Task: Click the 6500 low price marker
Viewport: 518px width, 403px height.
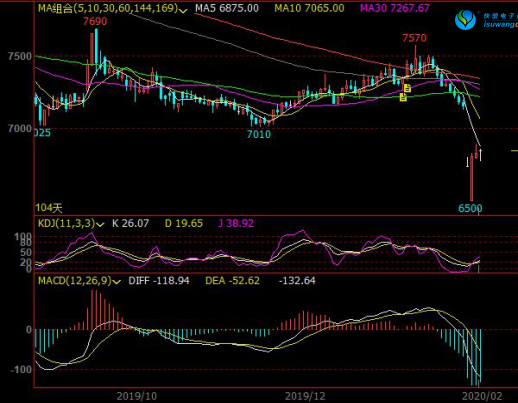Action: point(470,208)
